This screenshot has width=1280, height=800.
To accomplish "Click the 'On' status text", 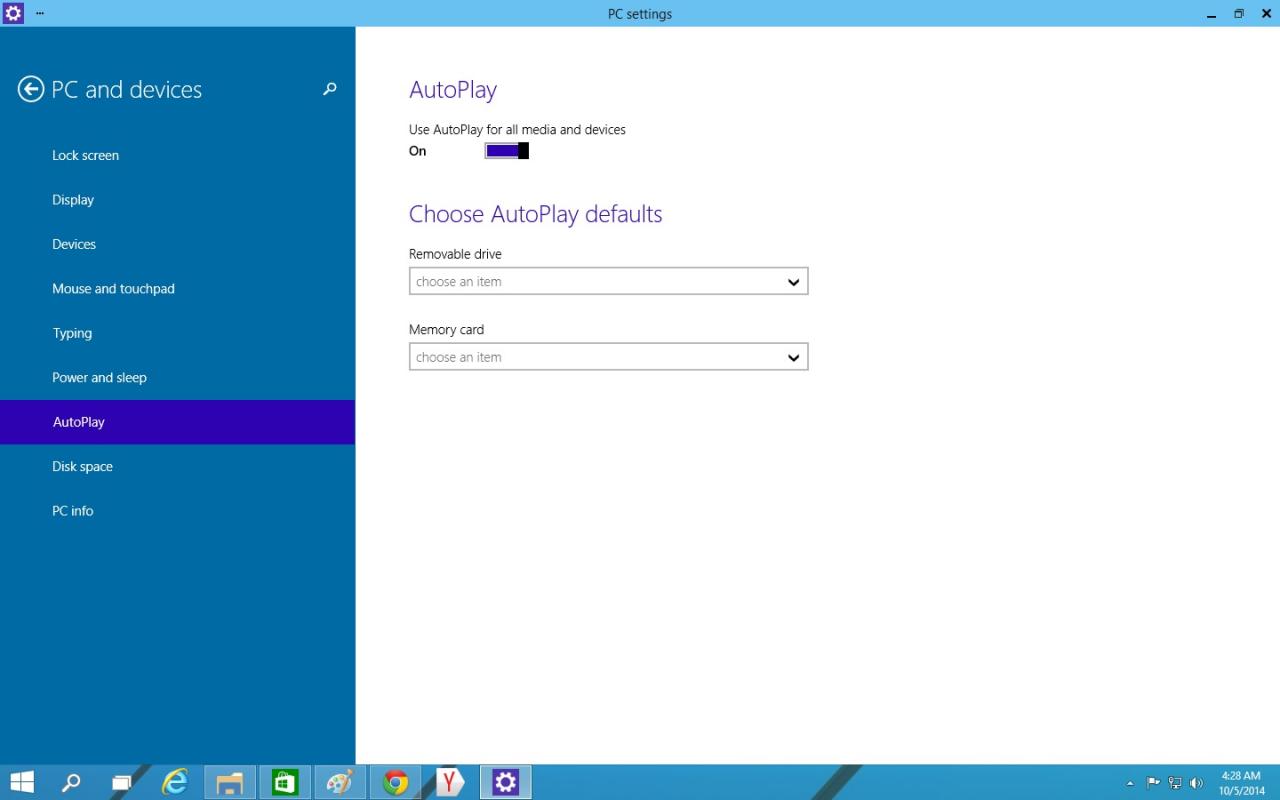I will click(x=417, y=151).
